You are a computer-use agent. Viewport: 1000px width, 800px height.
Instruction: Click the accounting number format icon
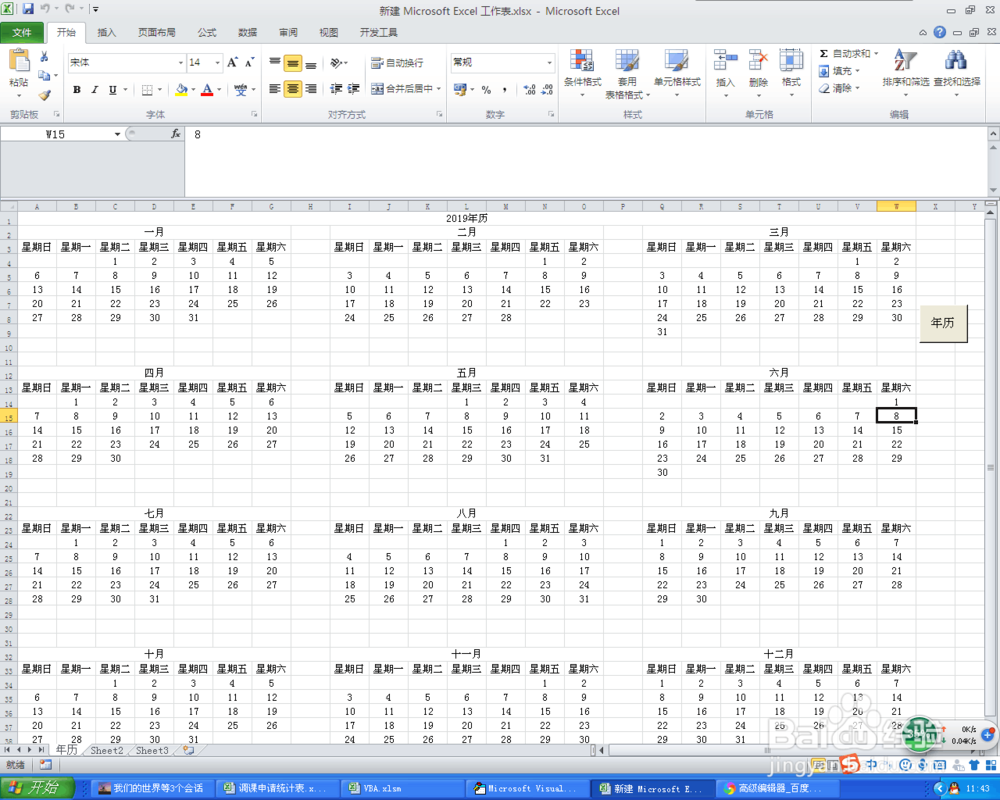point(460,89)
